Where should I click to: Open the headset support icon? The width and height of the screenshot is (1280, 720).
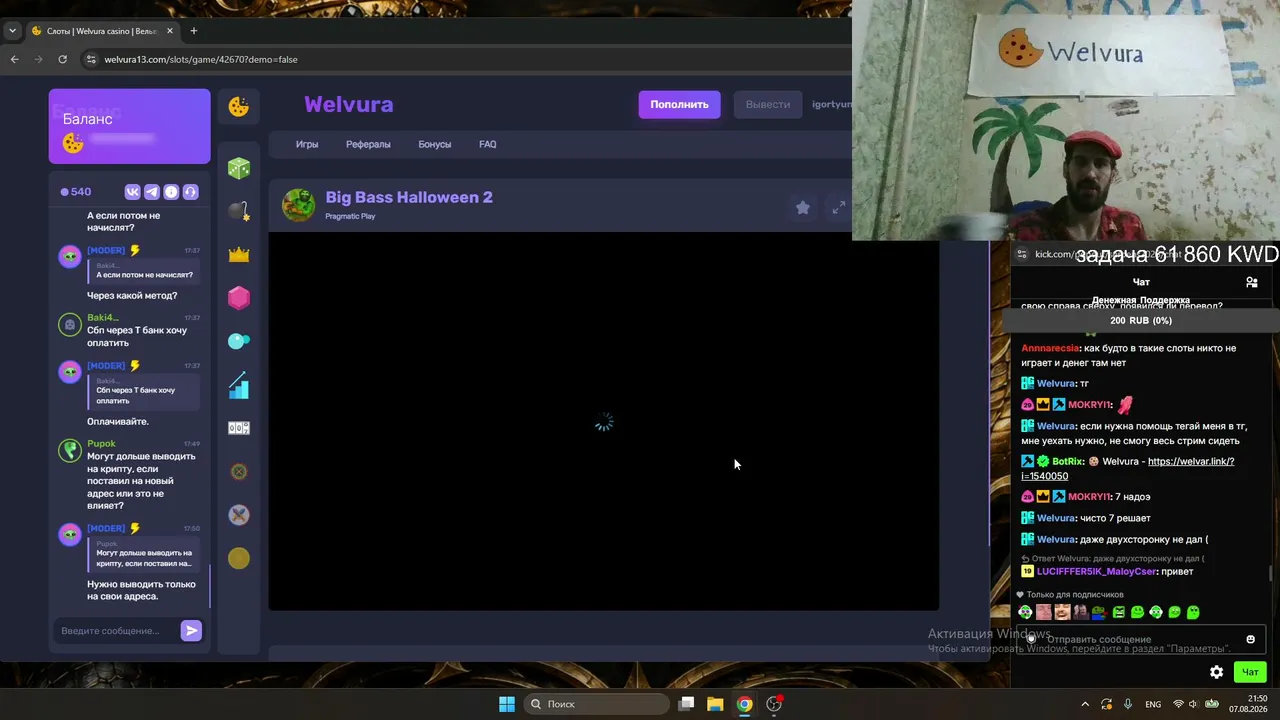(x=190, y=192)
